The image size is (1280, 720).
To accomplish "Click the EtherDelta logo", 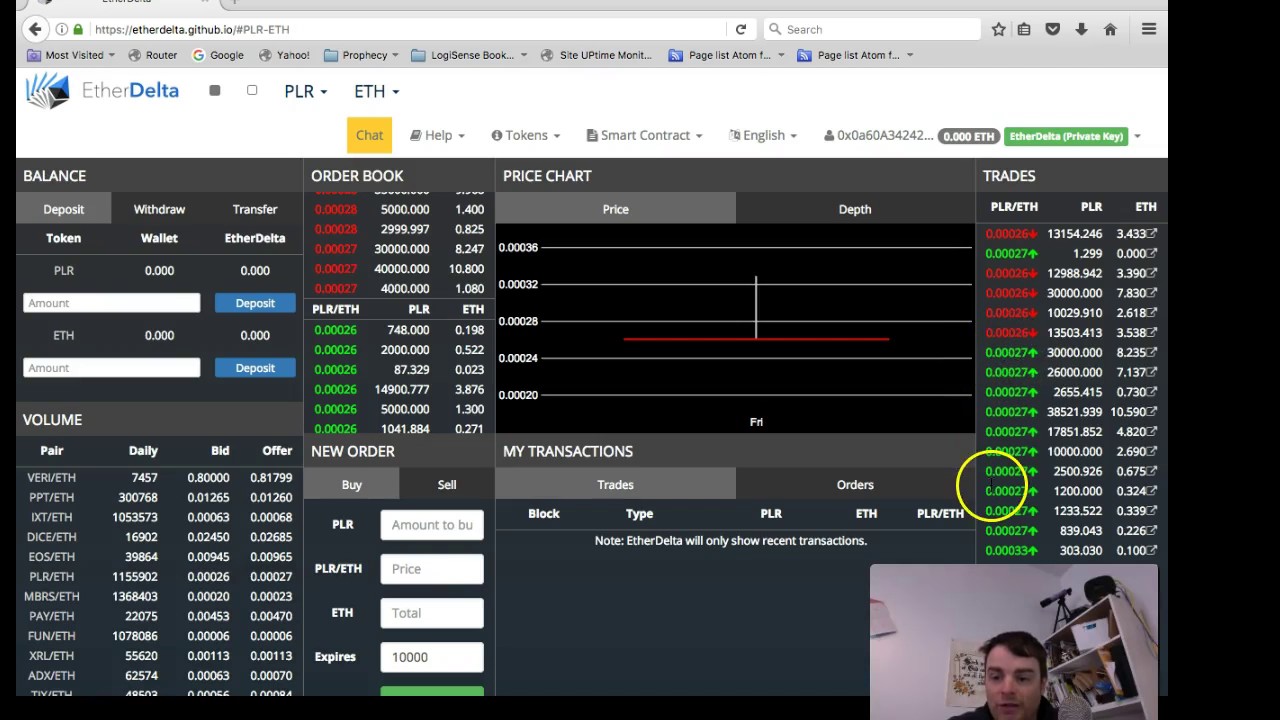I will click(x=102, y=90).
